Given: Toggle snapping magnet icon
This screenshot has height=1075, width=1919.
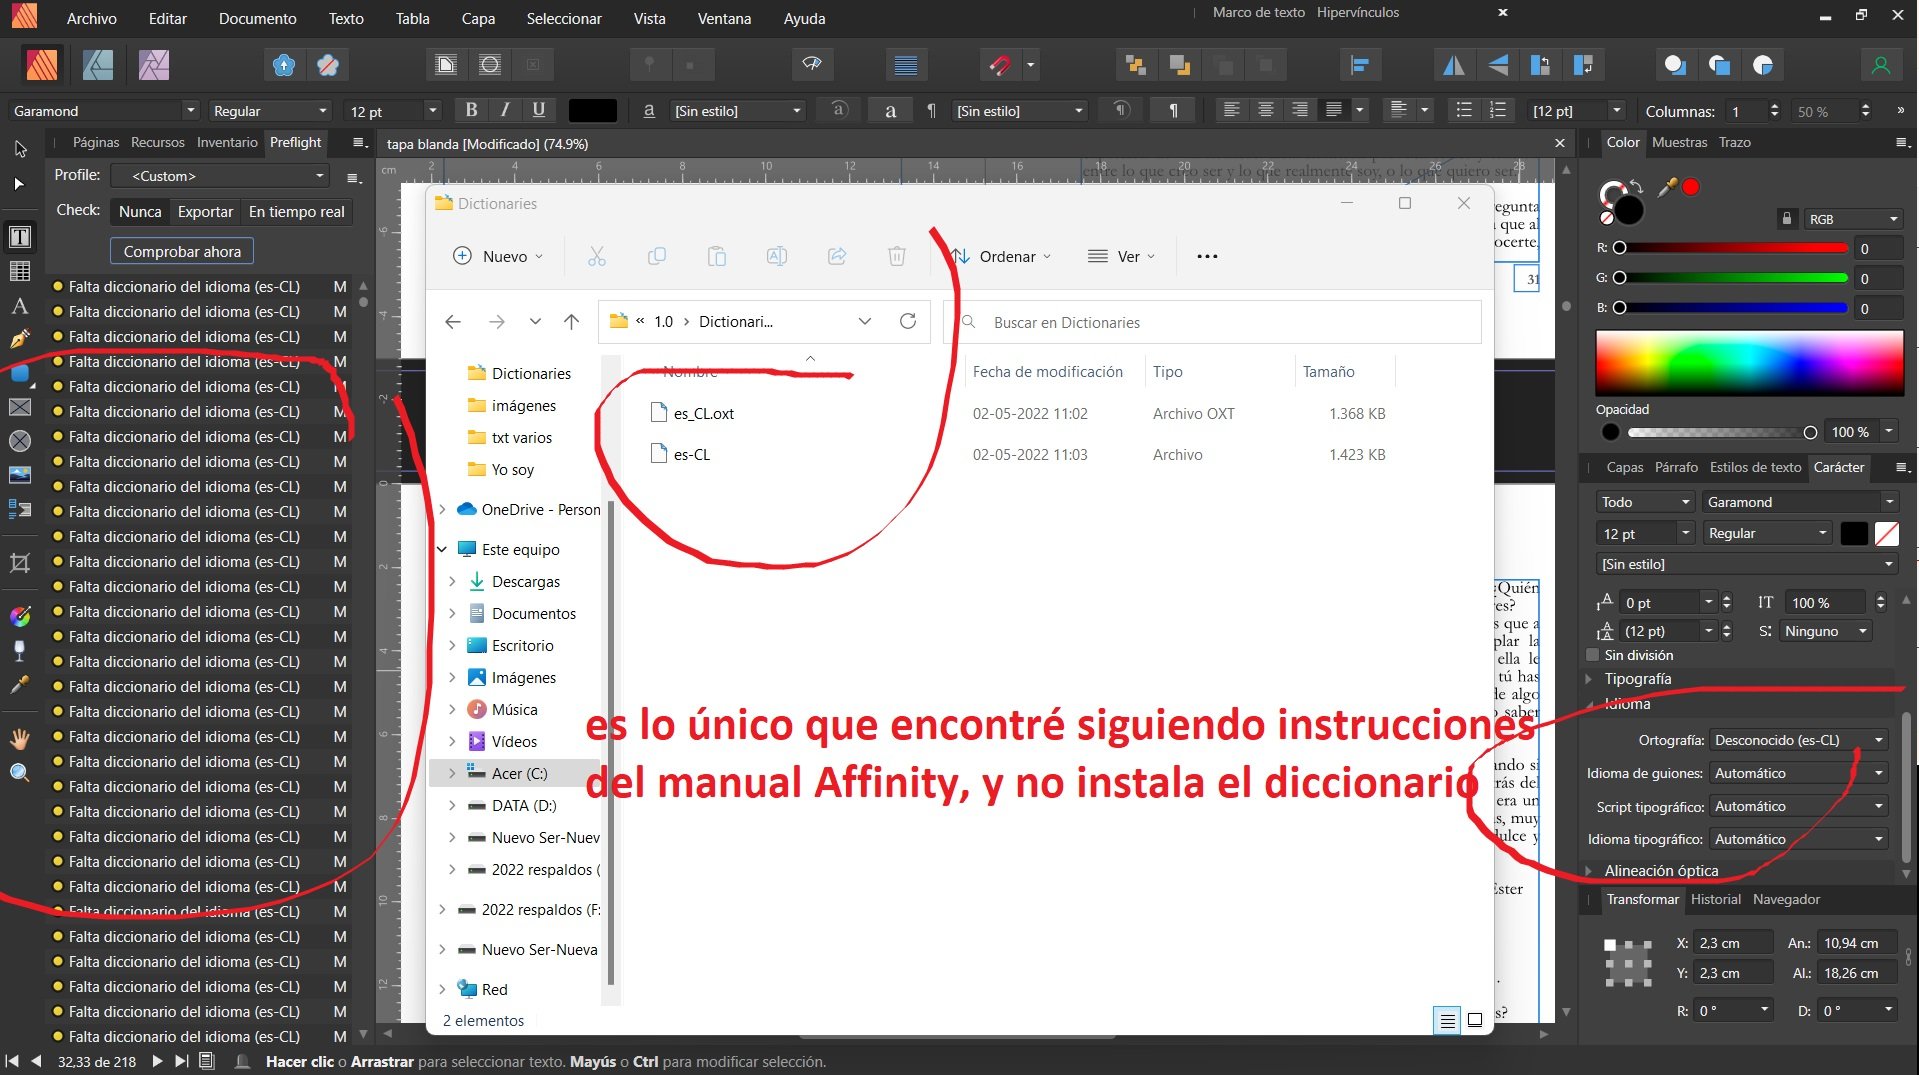Looking at the screenshot, I should 999,65.
